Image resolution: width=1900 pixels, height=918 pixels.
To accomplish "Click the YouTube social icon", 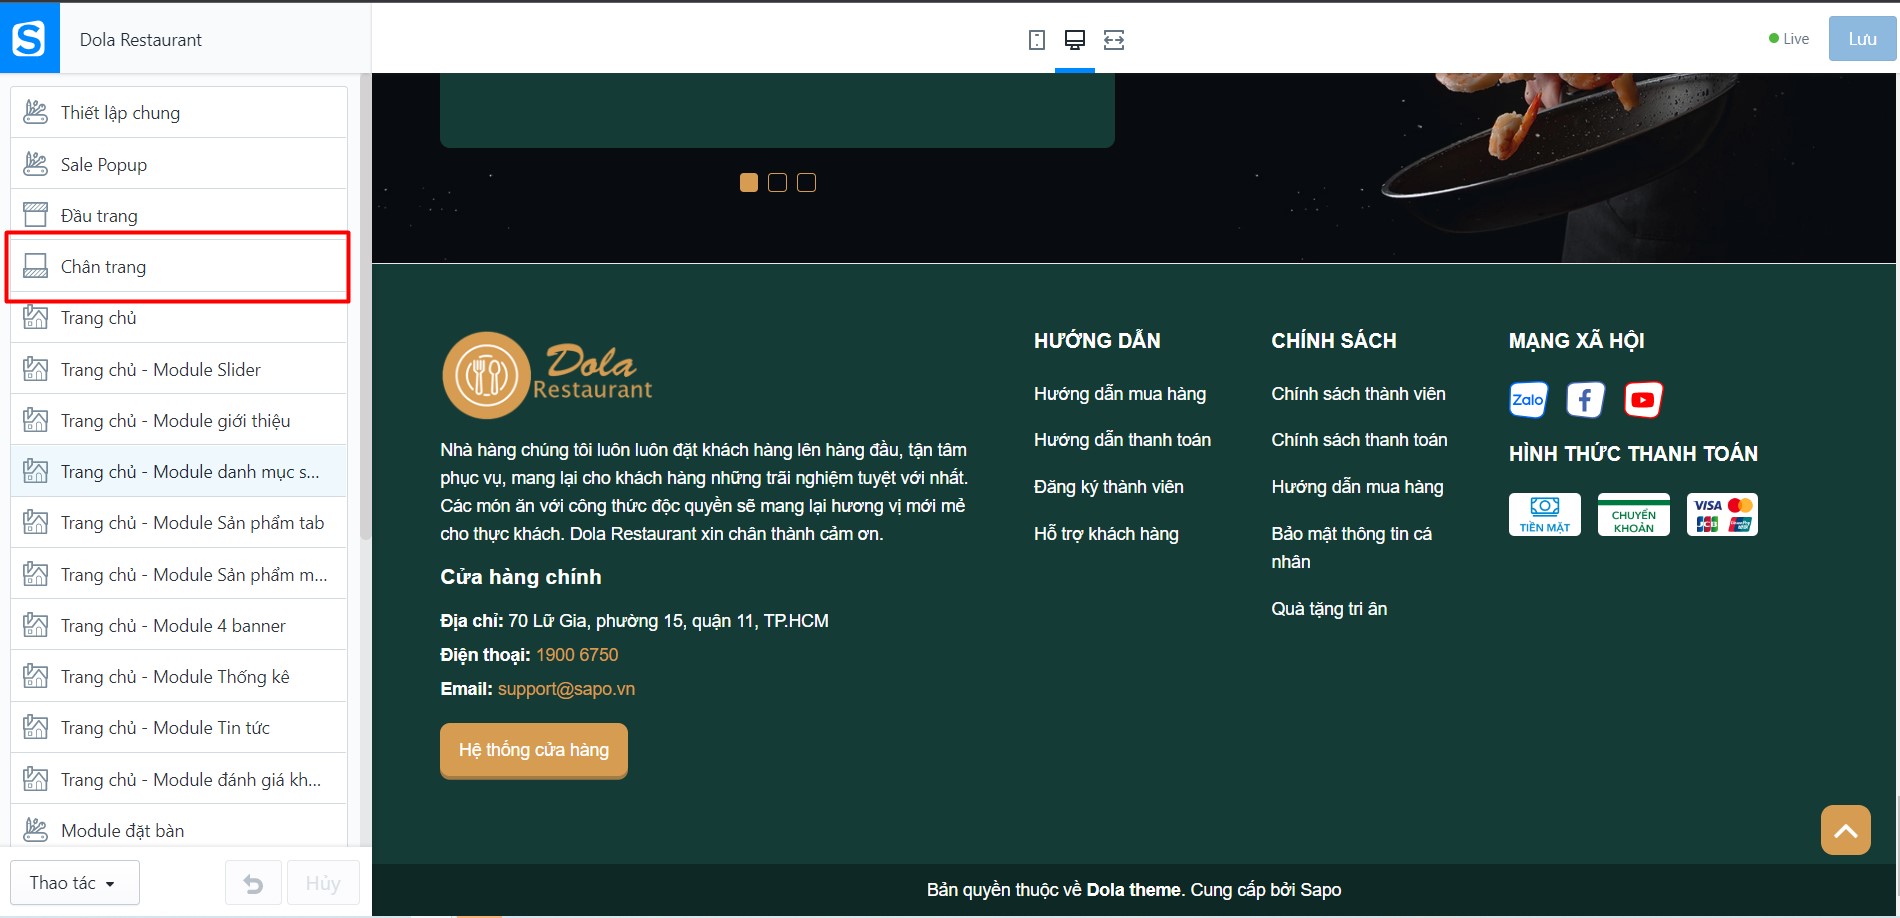I will point(1643,400).
